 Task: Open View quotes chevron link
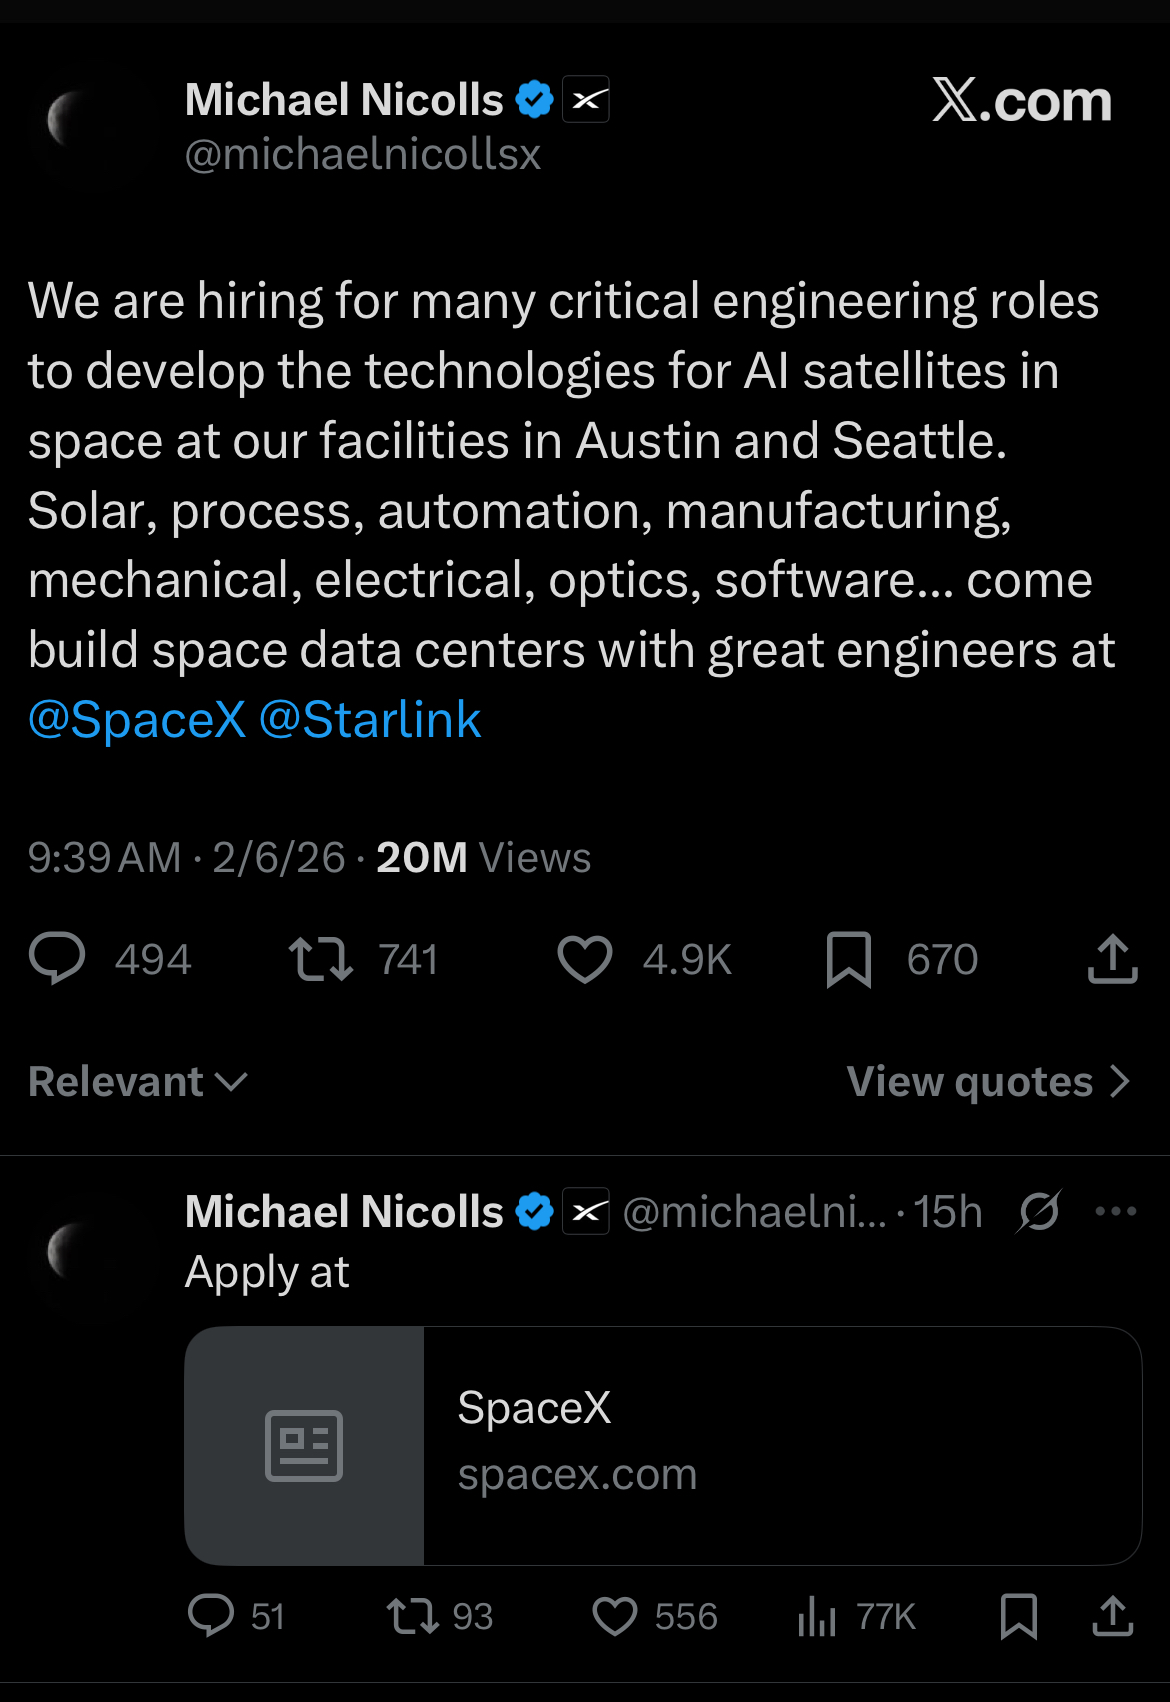click(x=988, y=1082)
